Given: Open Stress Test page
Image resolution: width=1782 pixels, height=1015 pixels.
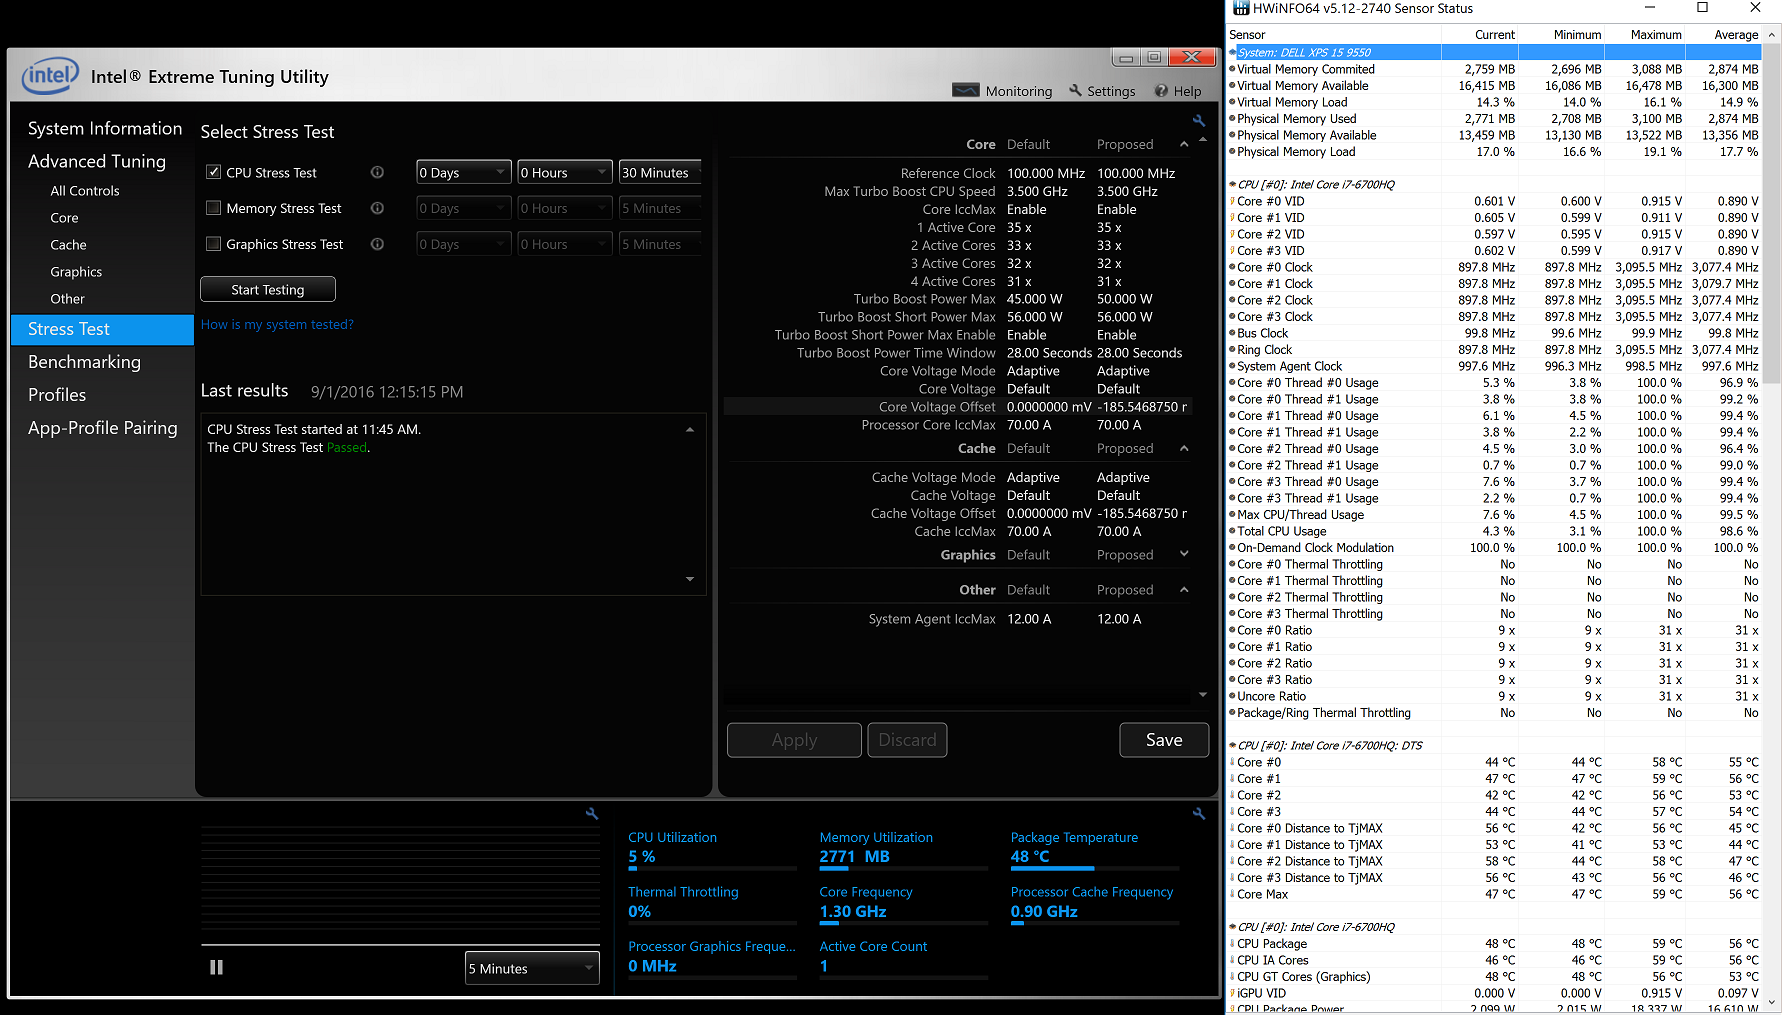Looking at the screenshot, I should tap(102, 329).
